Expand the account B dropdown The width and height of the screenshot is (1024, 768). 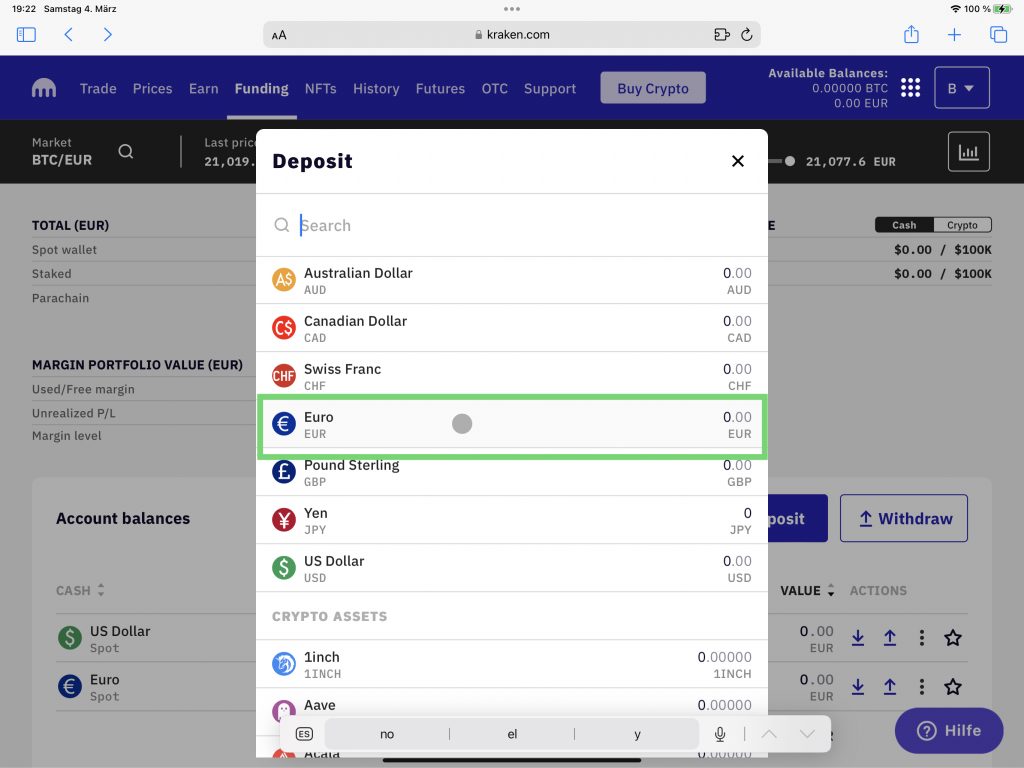point(962,88)
